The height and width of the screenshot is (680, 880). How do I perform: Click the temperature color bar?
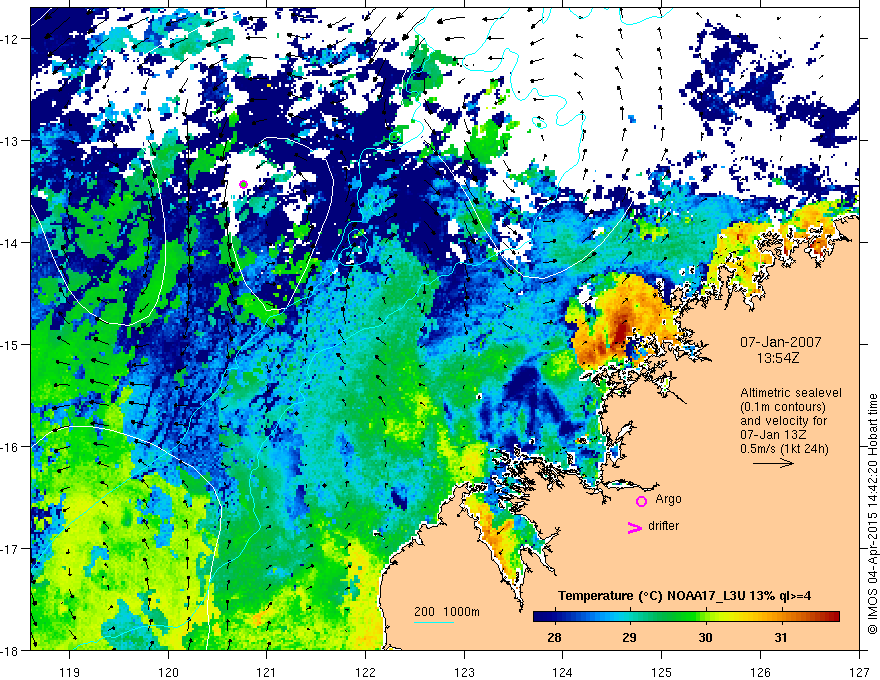[x=686, y=616]
